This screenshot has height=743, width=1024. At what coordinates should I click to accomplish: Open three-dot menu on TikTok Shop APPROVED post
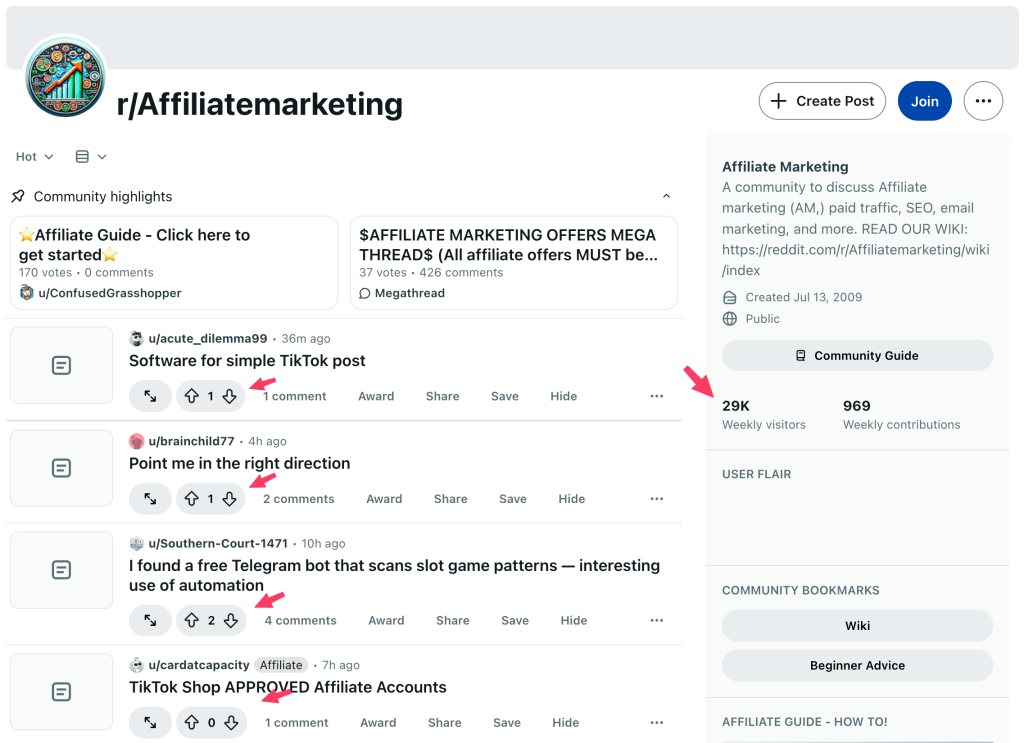click(656, 723)
